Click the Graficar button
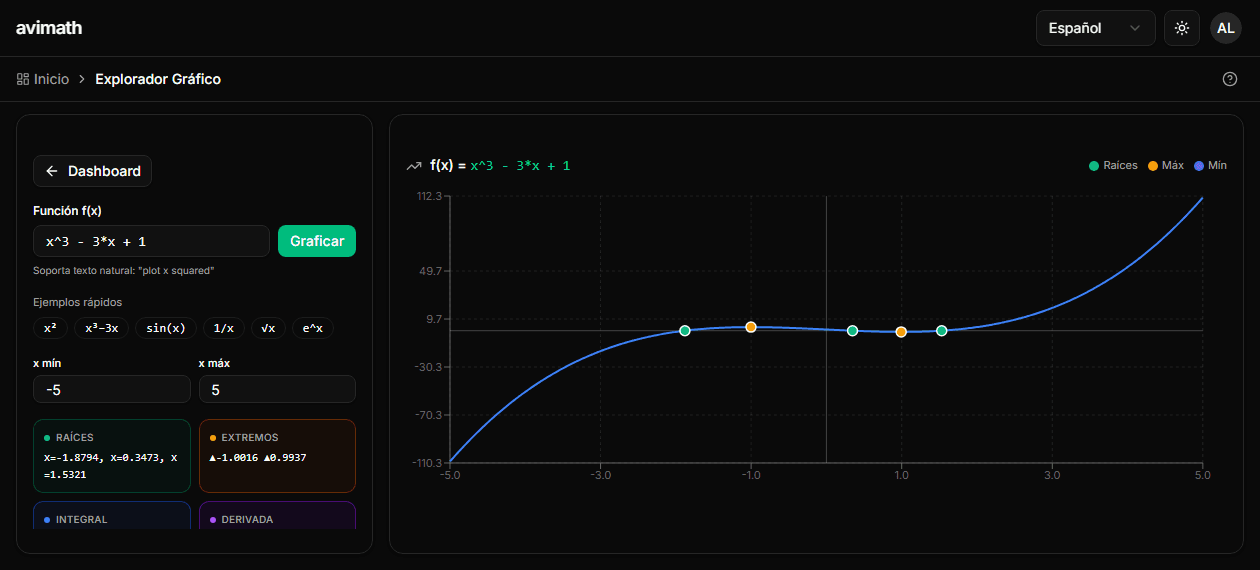This screenshot has height=570, width=1260. coord(317,241)
